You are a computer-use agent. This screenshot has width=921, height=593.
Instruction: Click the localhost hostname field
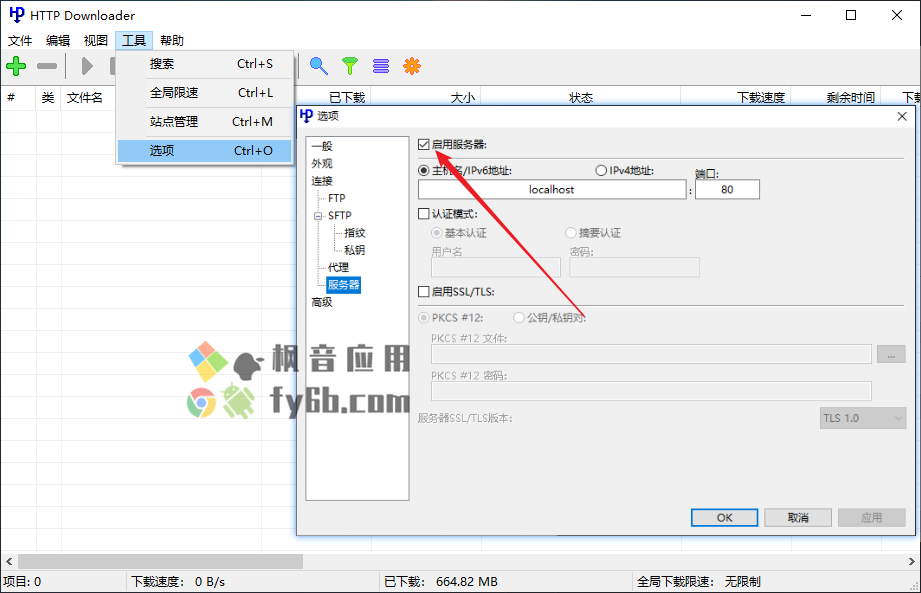[552, 190]
